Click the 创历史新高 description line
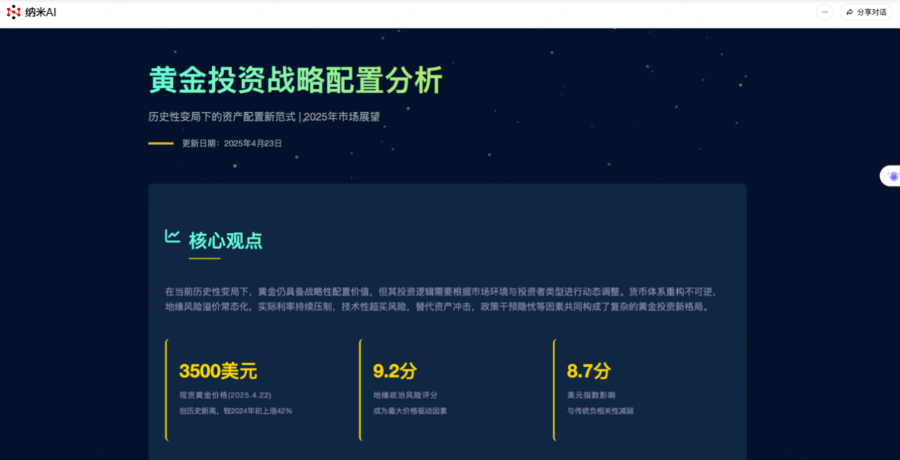Screen dimensions: 900x460 tap(235, 410)
